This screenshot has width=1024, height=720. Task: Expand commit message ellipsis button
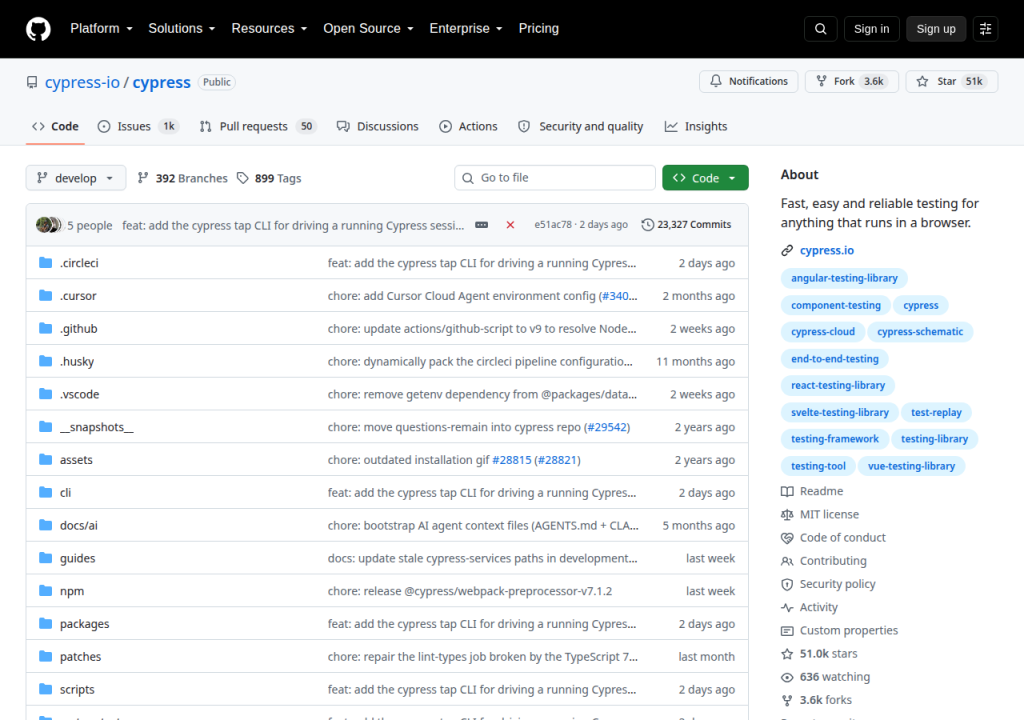(481, 225)
